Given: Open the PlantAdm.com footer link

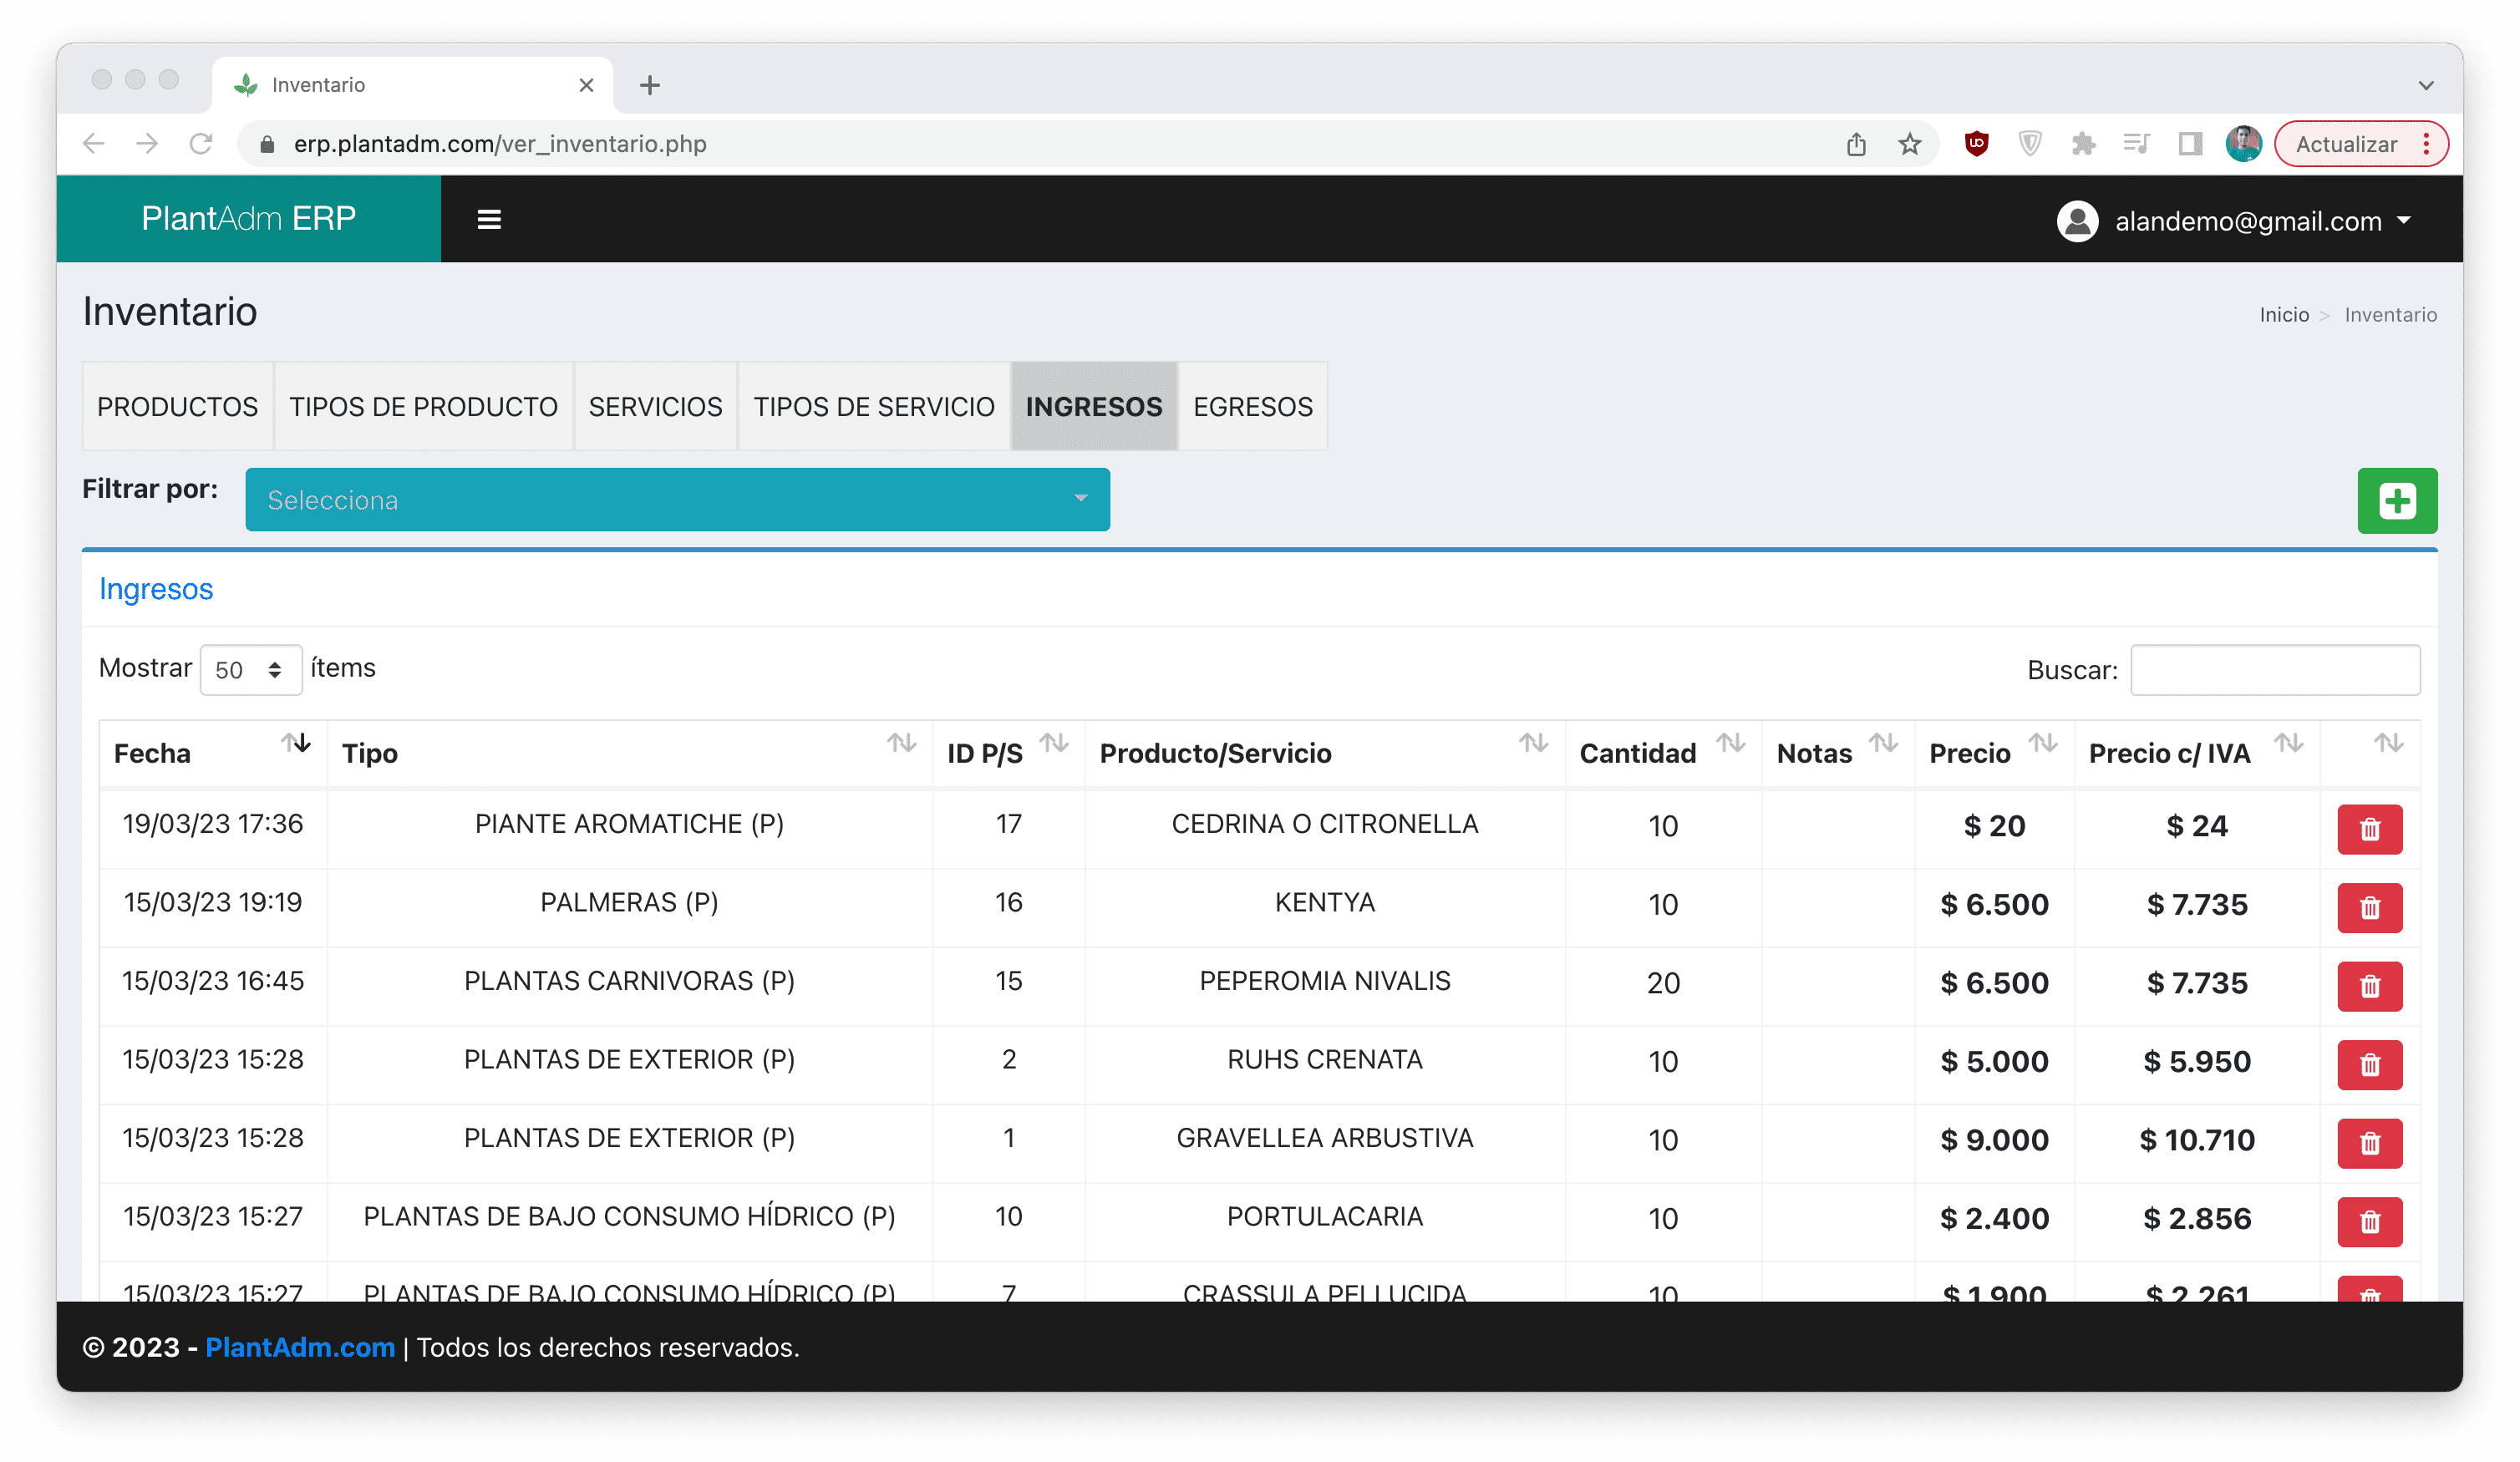Looking at the screenshot, I should click(300, 1347).
